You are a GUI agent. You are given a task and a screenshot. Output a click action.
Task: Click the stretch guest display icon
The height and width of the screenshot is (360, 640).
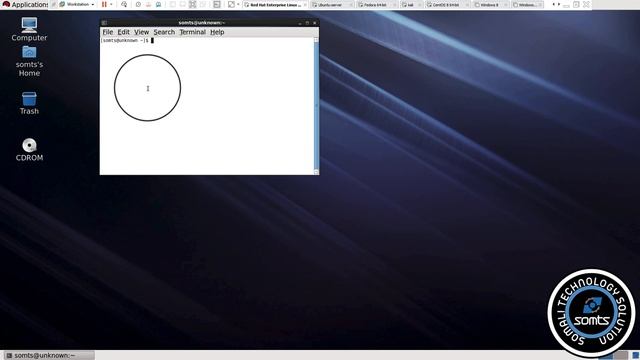click(x=231, y=4)
